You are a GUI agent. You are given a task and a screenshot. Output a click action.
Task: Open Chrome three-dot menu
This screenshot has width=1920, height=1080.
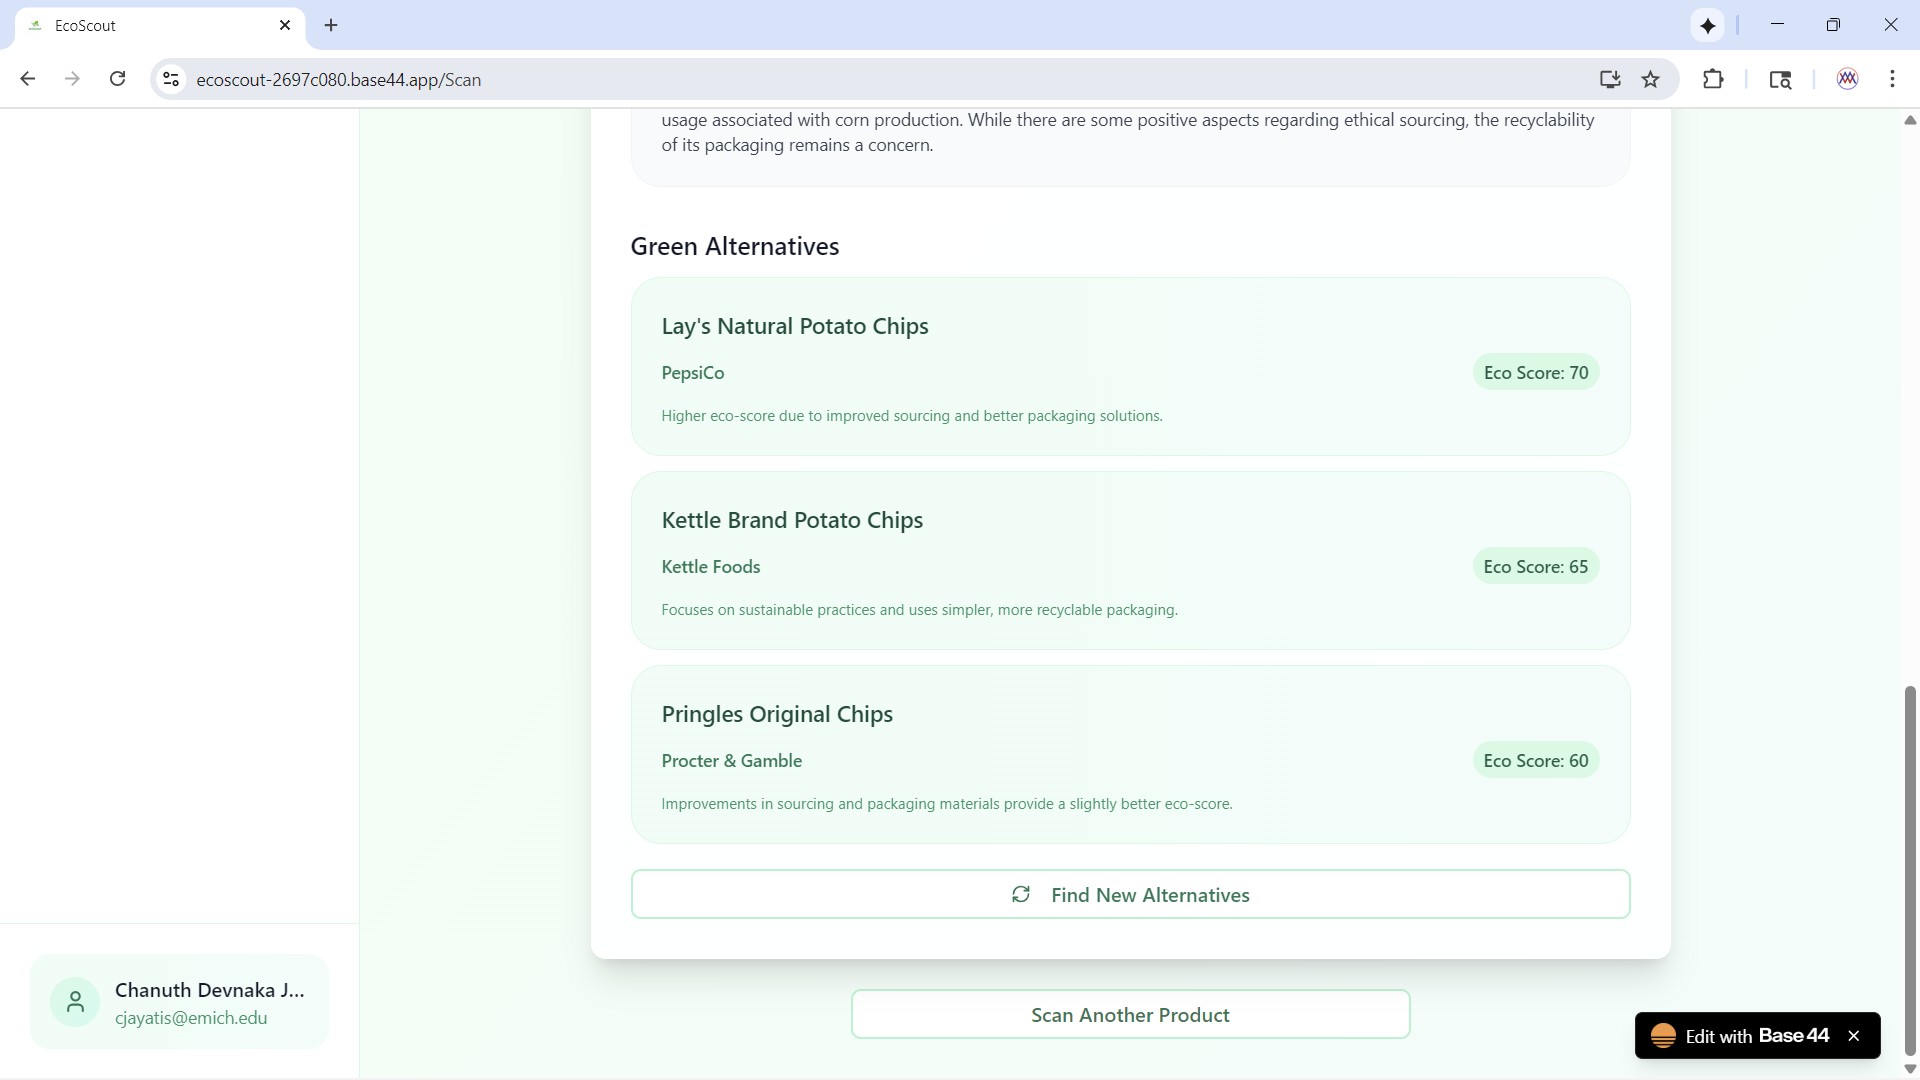click(1892, 79)
